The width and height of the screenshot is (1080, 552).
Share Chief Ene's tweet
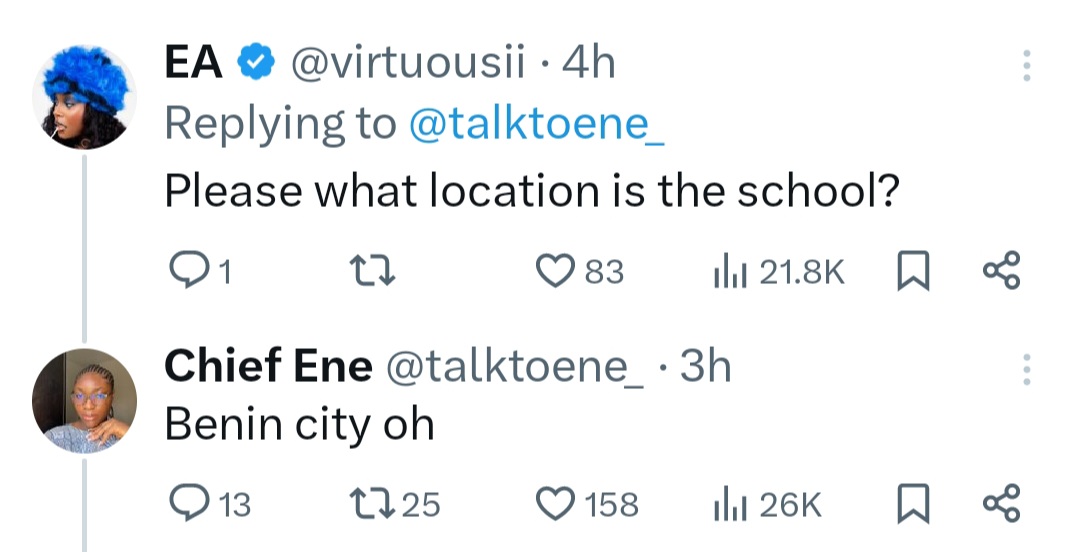tap(1001, 504)
